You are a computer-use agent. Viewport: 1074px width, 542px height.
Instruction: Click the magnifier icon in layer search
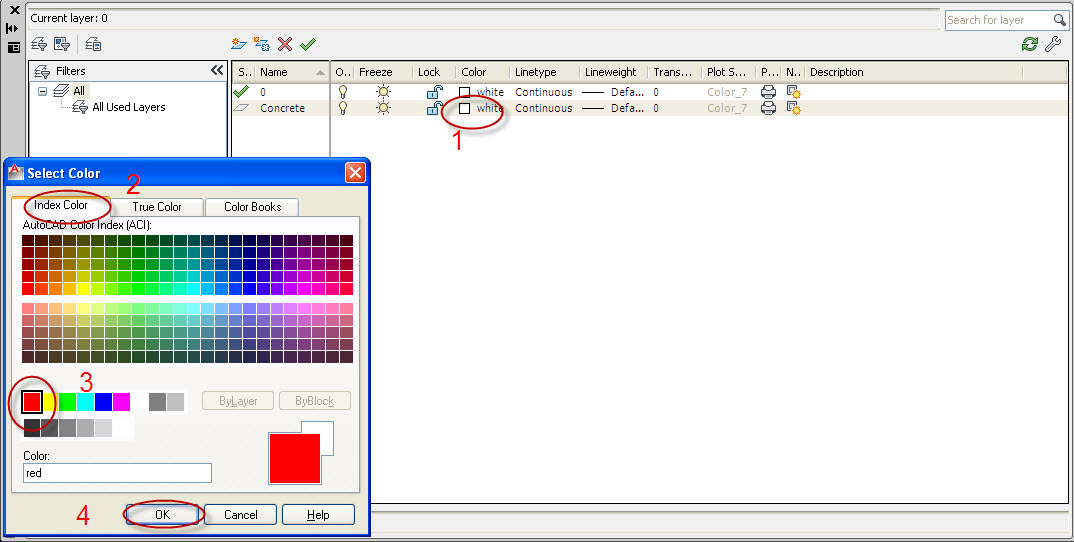pyautogui.click(x=1060, y=21)
